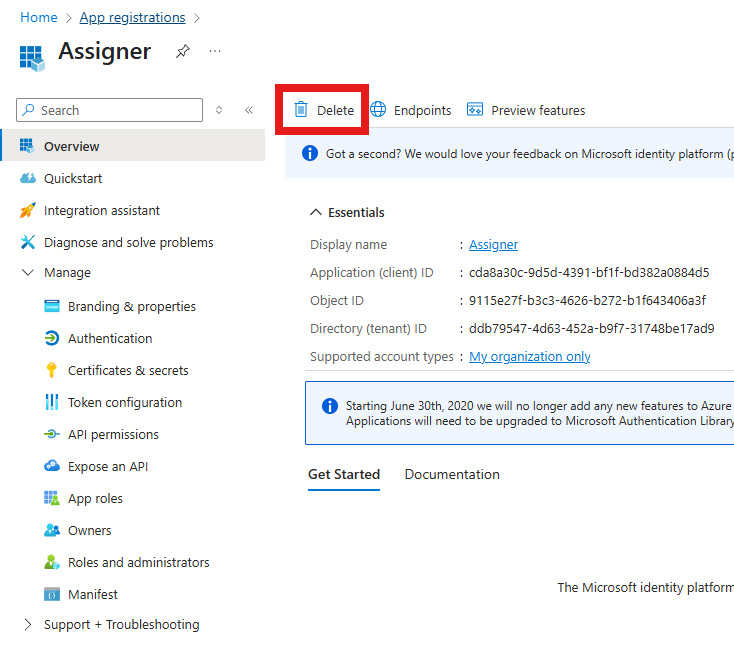Click the Endpoints button label
The height and width of the screenshot is (649, 734).
coord(422,110)
